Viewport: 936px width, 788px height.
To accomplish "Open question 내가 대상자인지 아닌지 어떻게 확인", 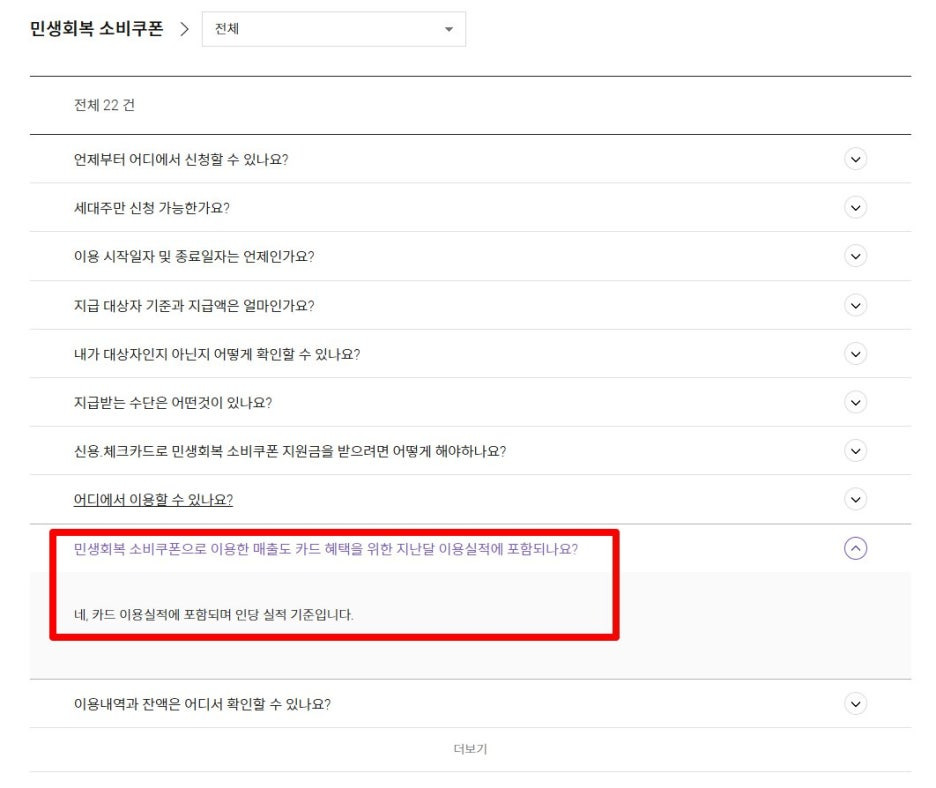I will coord(217,354).
